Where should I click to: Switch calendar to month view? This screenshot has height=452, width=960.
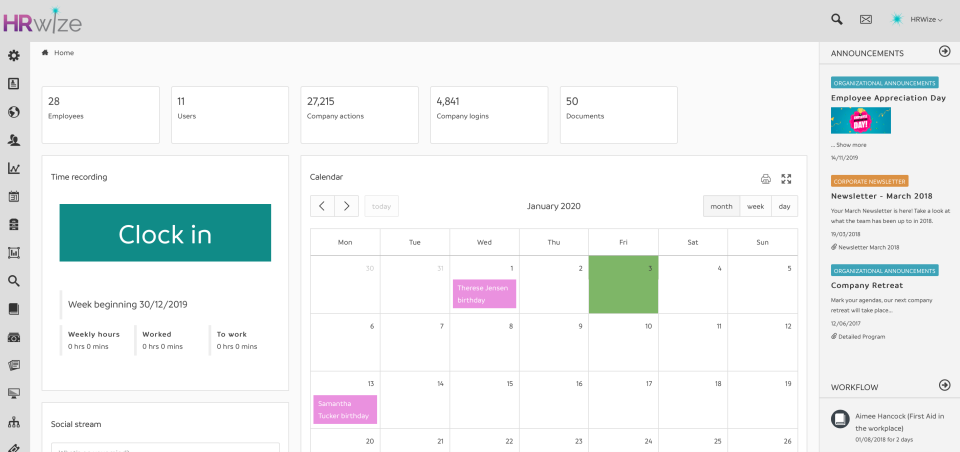tap(721, 206)
